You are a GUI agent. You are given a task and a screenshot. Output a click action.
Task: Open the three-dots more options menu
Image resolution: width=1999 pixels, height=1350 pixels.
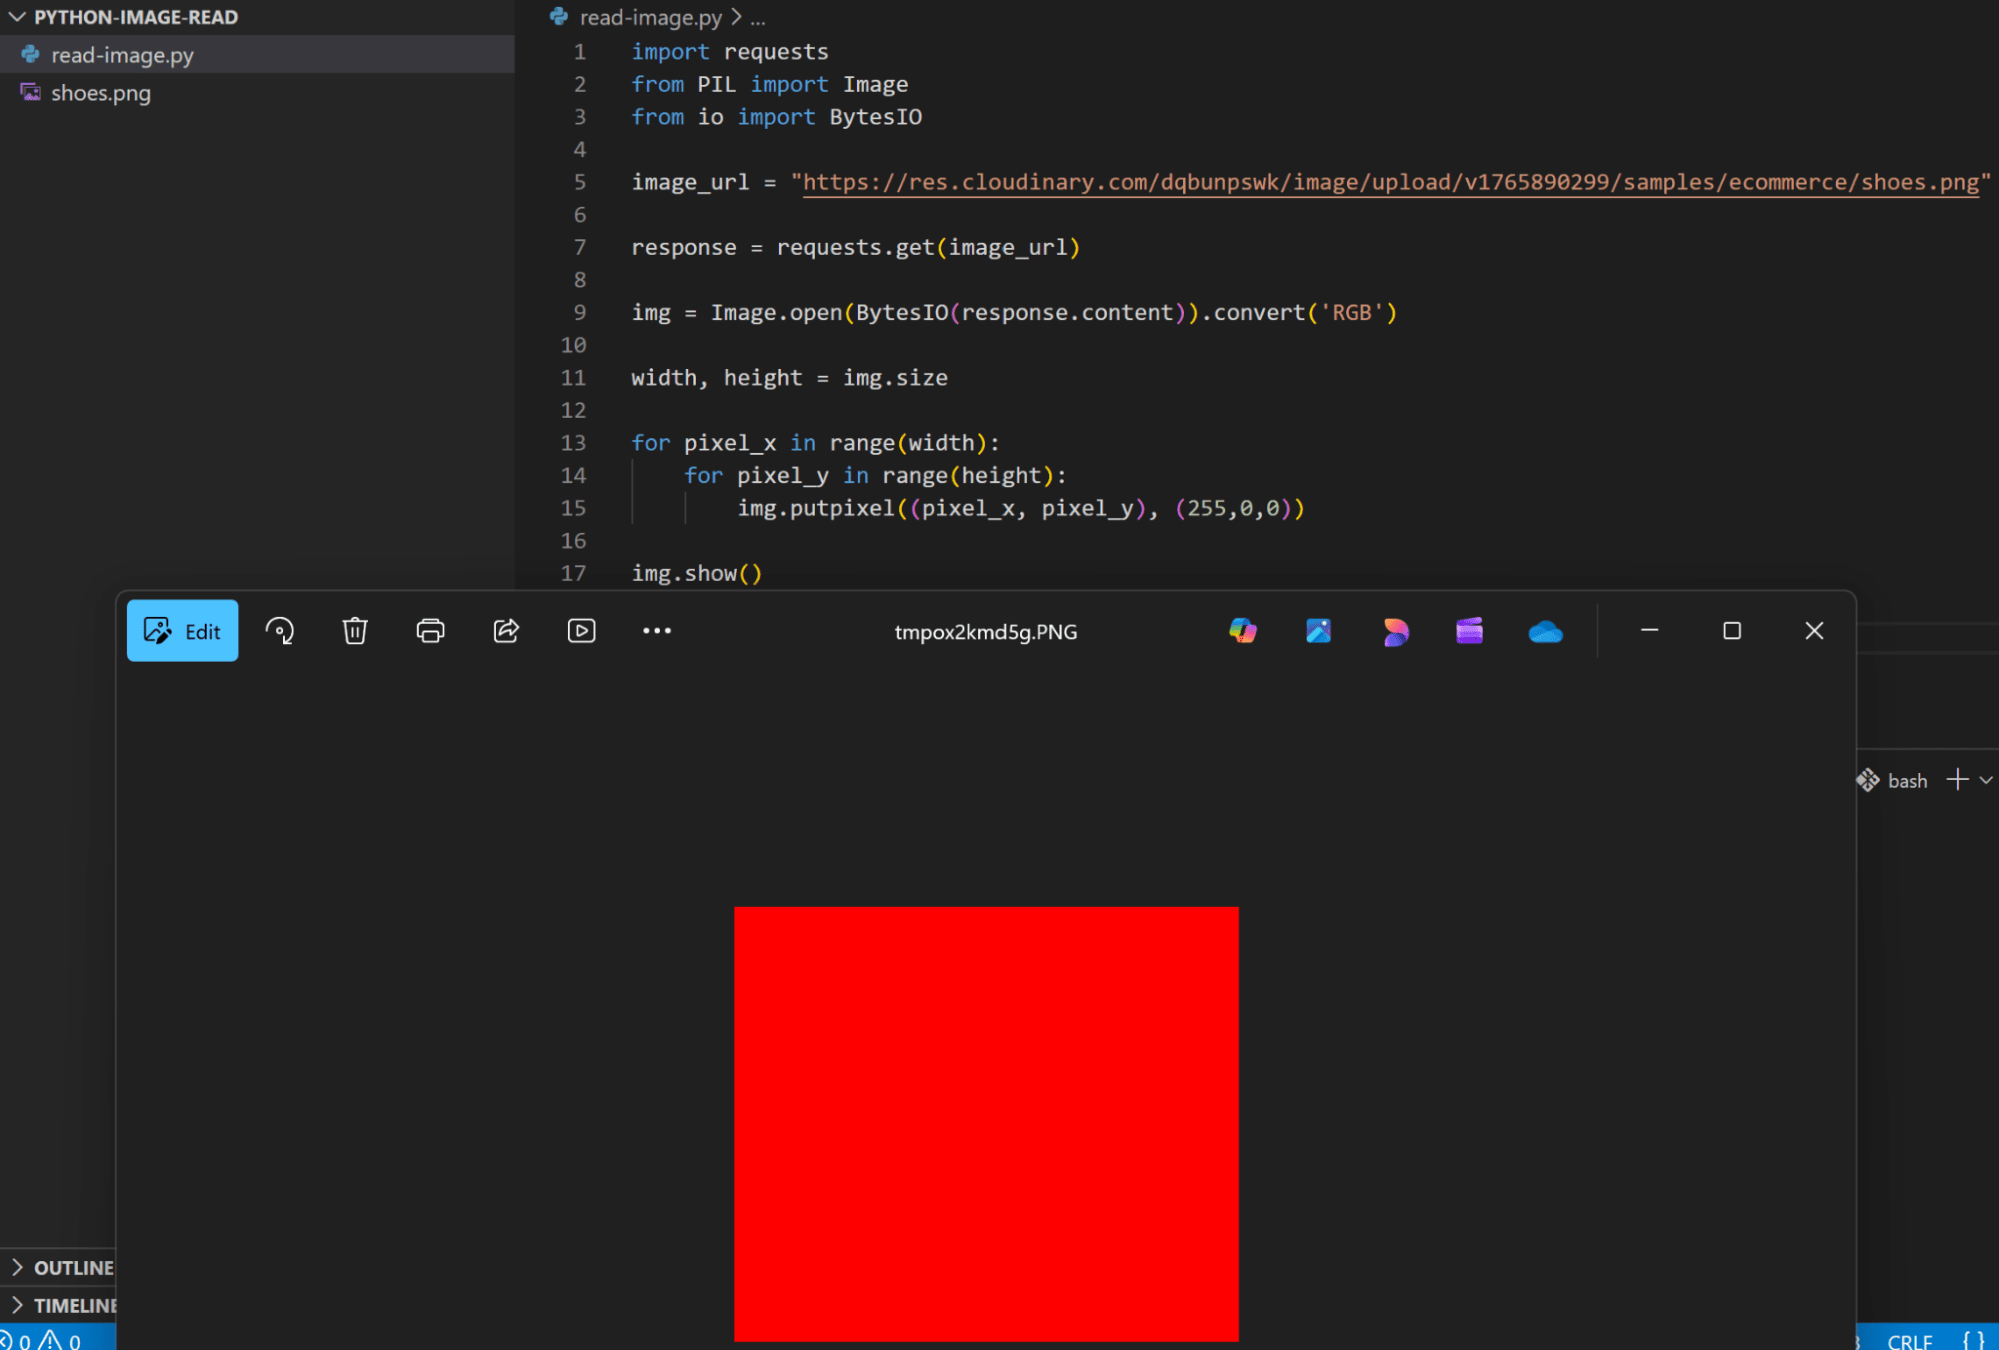pos(656,631)
